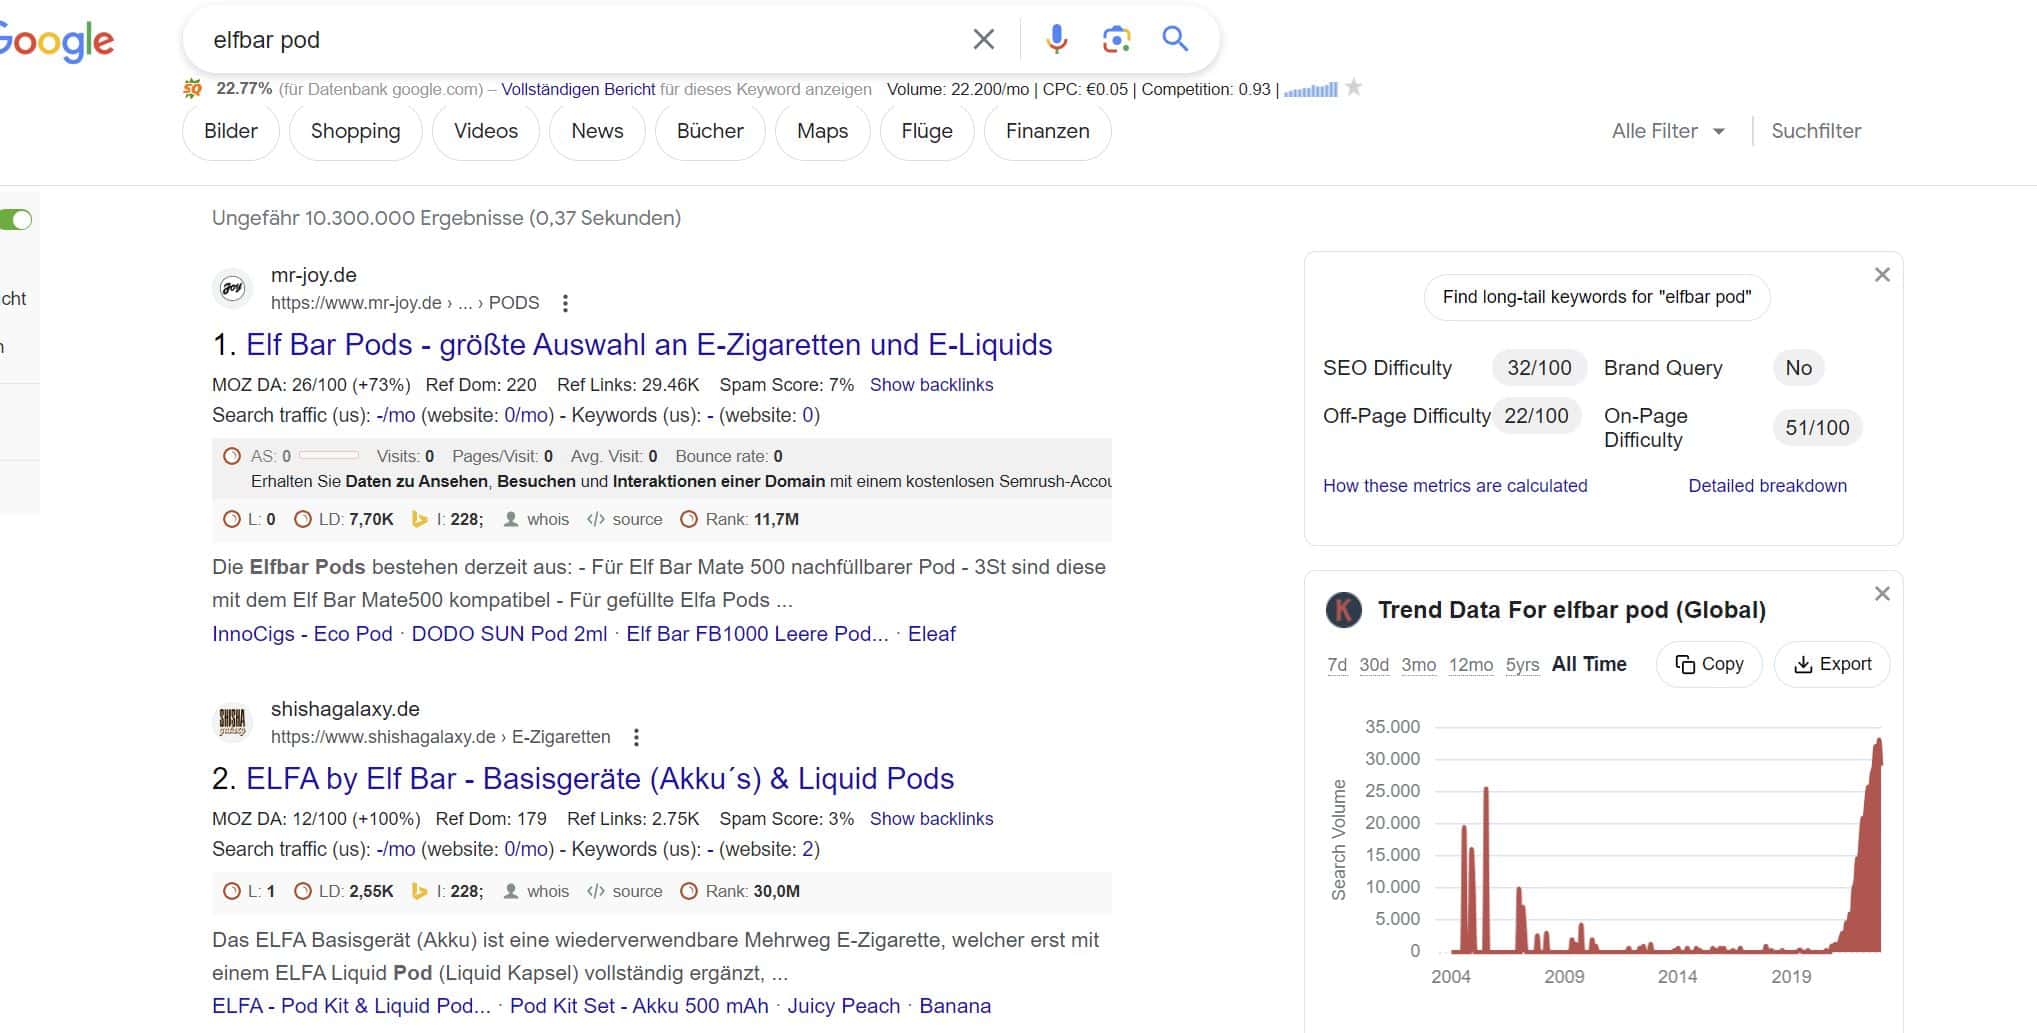Open ELFA by Elf Bar result title

[600, 779]
